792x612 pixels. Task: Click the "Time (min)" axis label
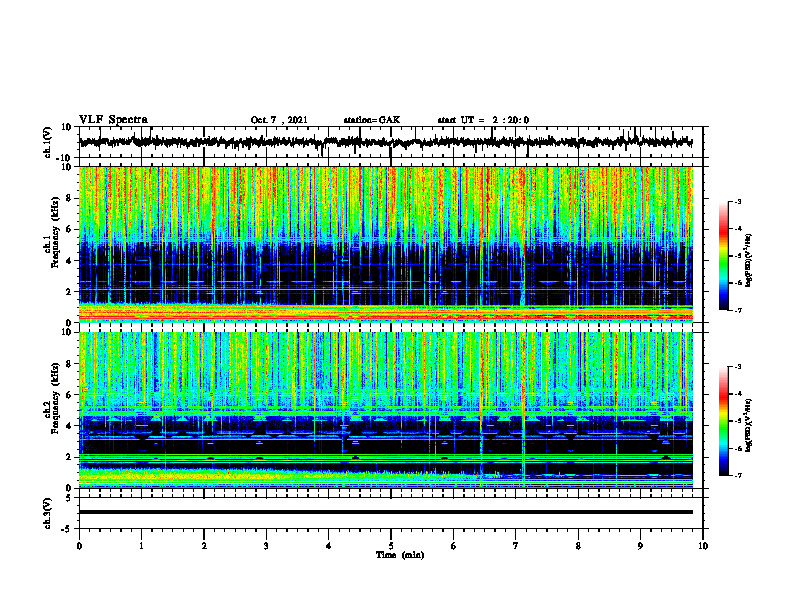[x=400, y=555]
